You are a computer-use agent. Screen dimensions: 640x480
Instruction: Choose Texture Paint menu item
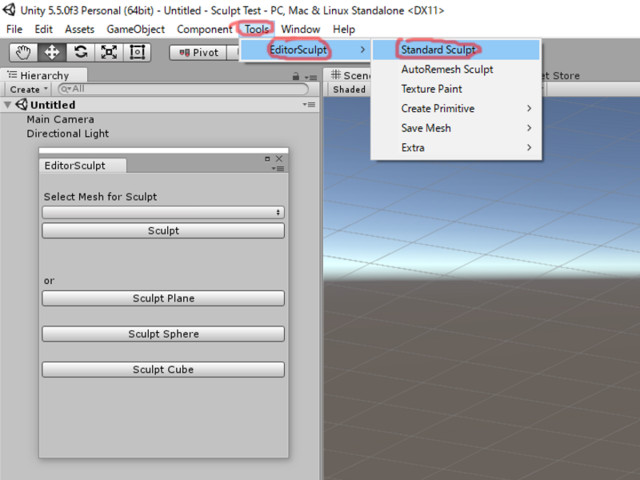pyautogui.click(x=456, y=89)
